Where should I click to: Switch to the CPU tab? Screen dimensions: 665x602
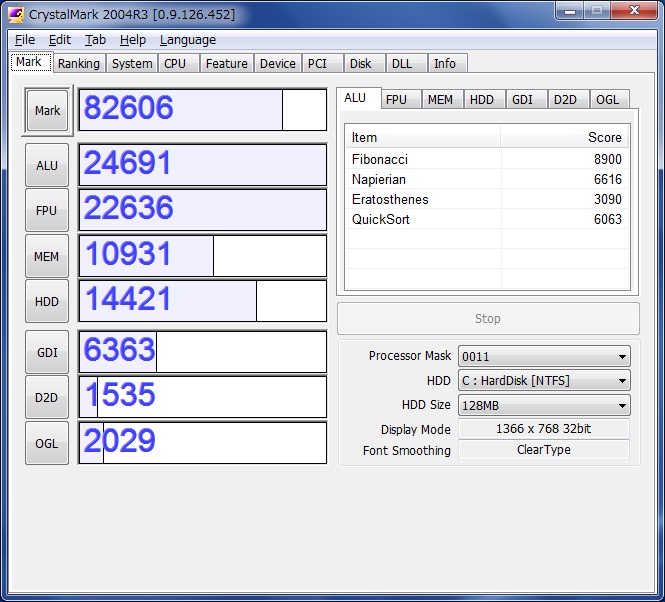[179, 64]
